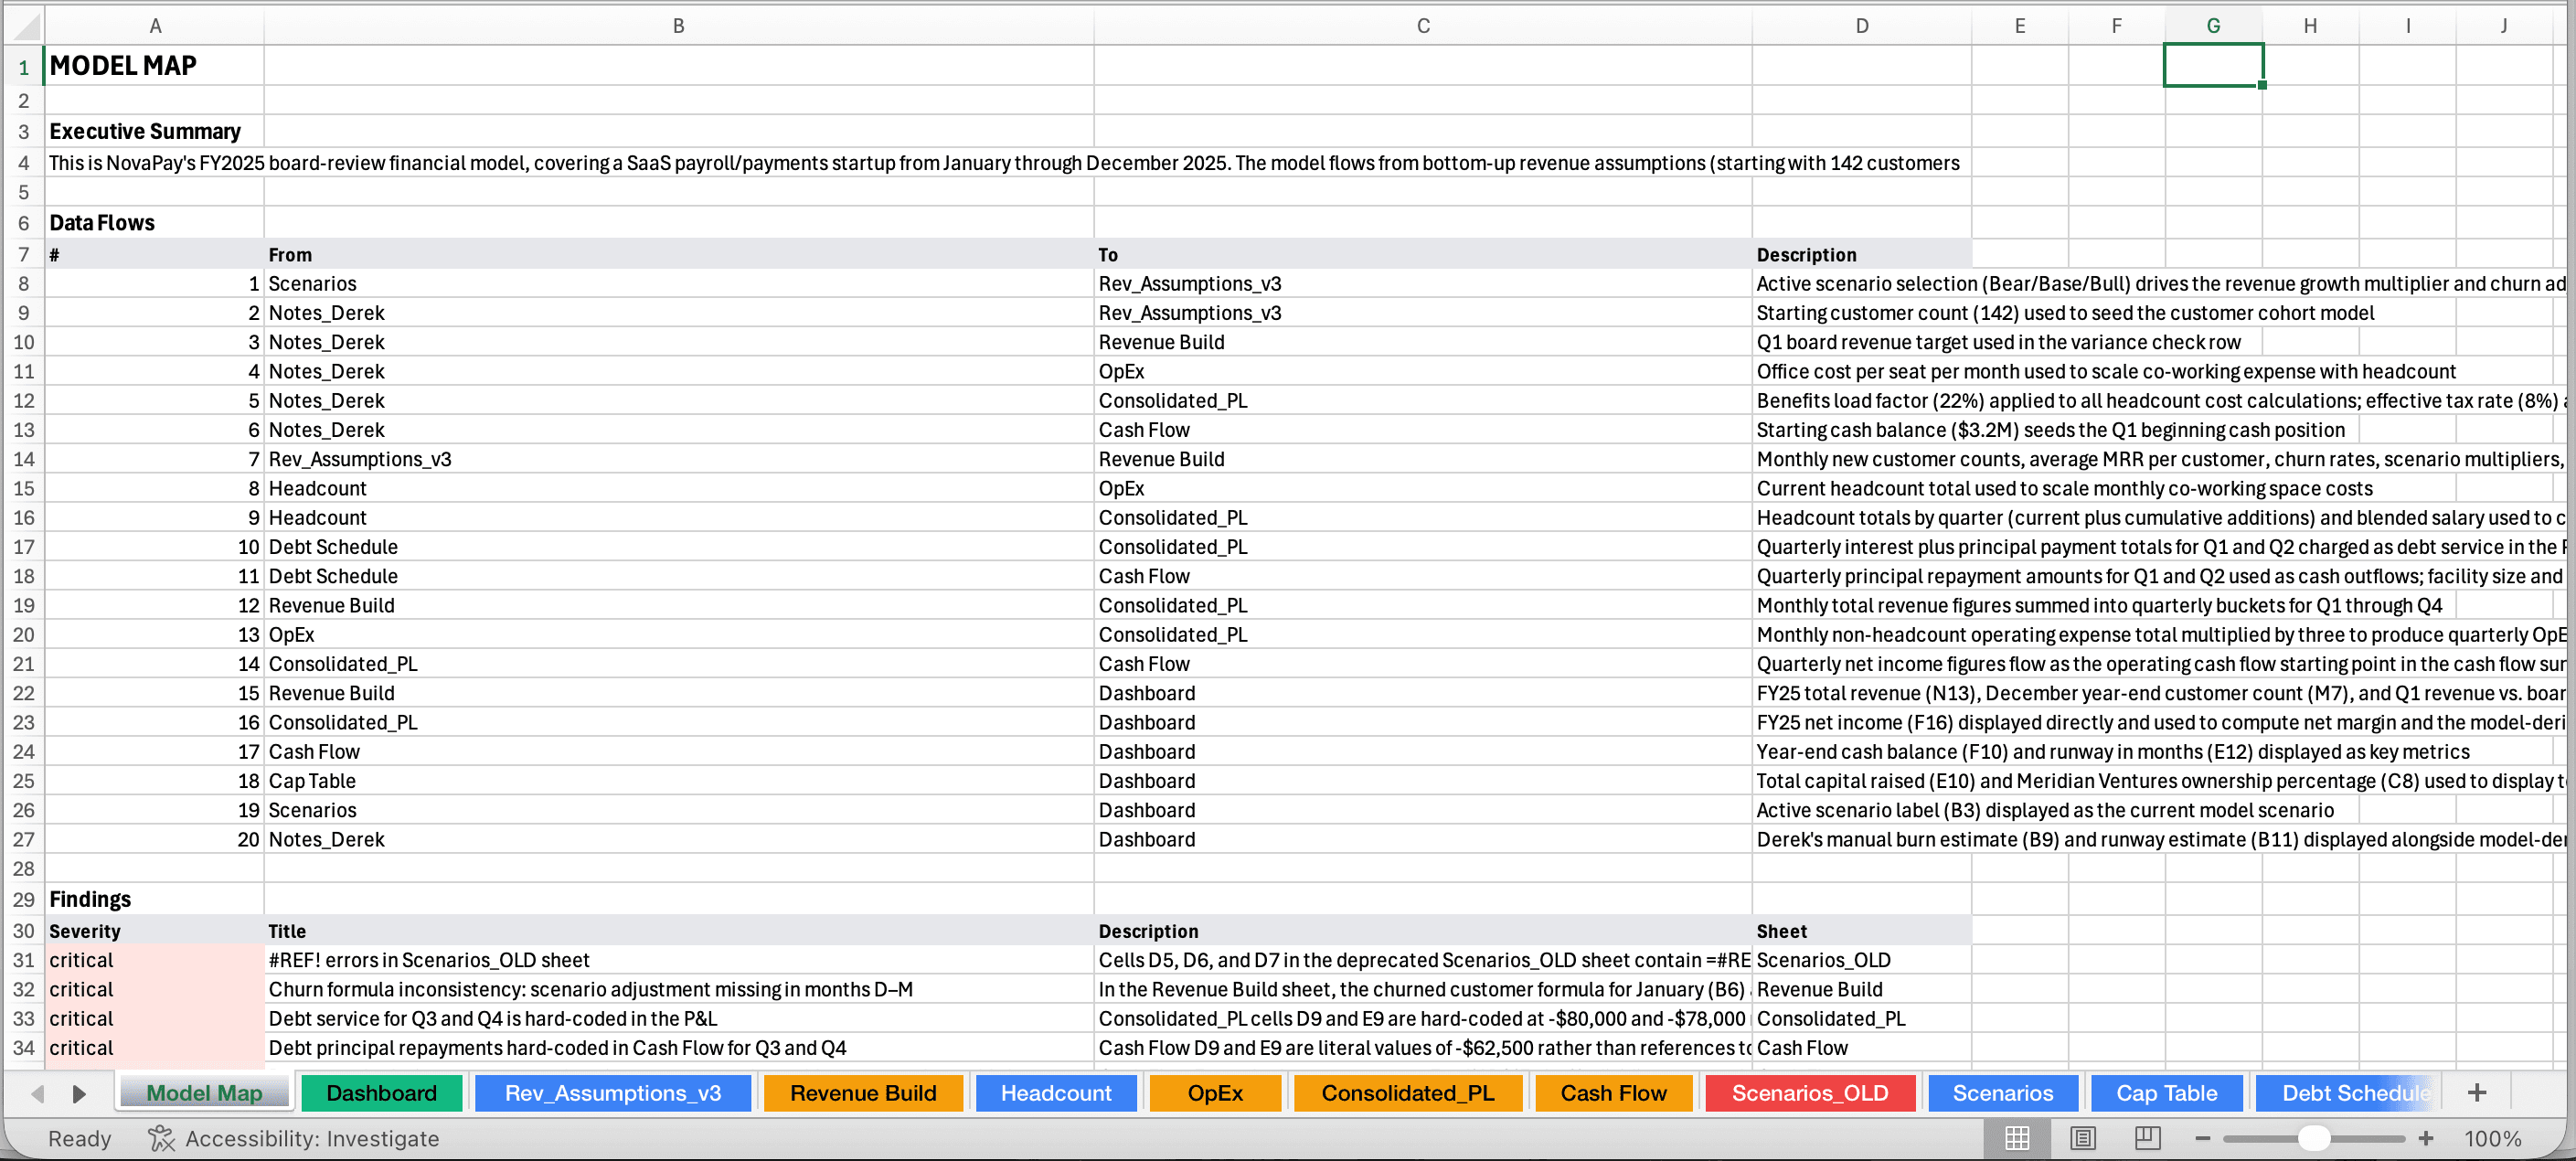Image resolution: width=2576 pixels, height=1161 pixels.
Task: Select the Consolidated_PL sheet tab
Action: (x=1407, y=1092)
